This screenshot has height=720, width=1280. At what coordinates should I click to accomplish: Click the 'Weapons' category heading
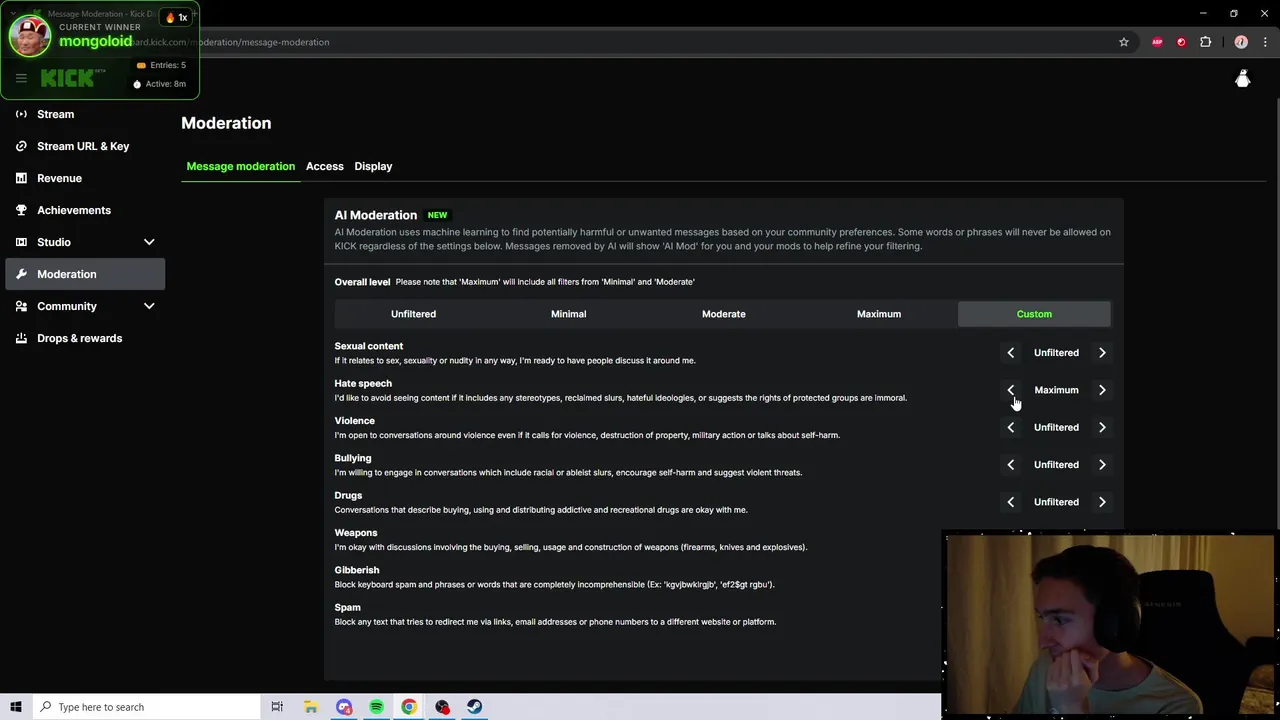[355, 533]
